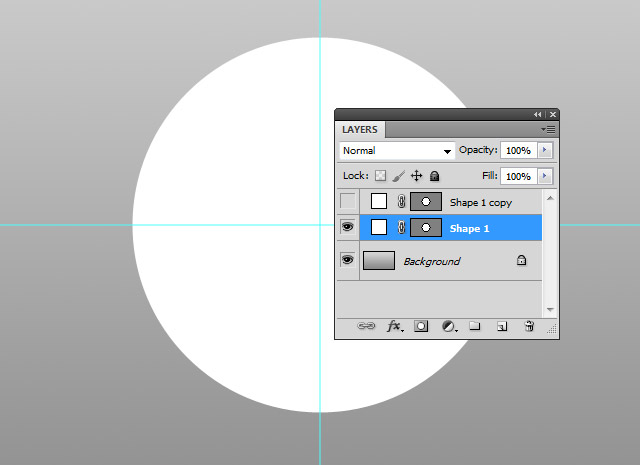
Task: Lock layer position
Action: pos(416,176)
